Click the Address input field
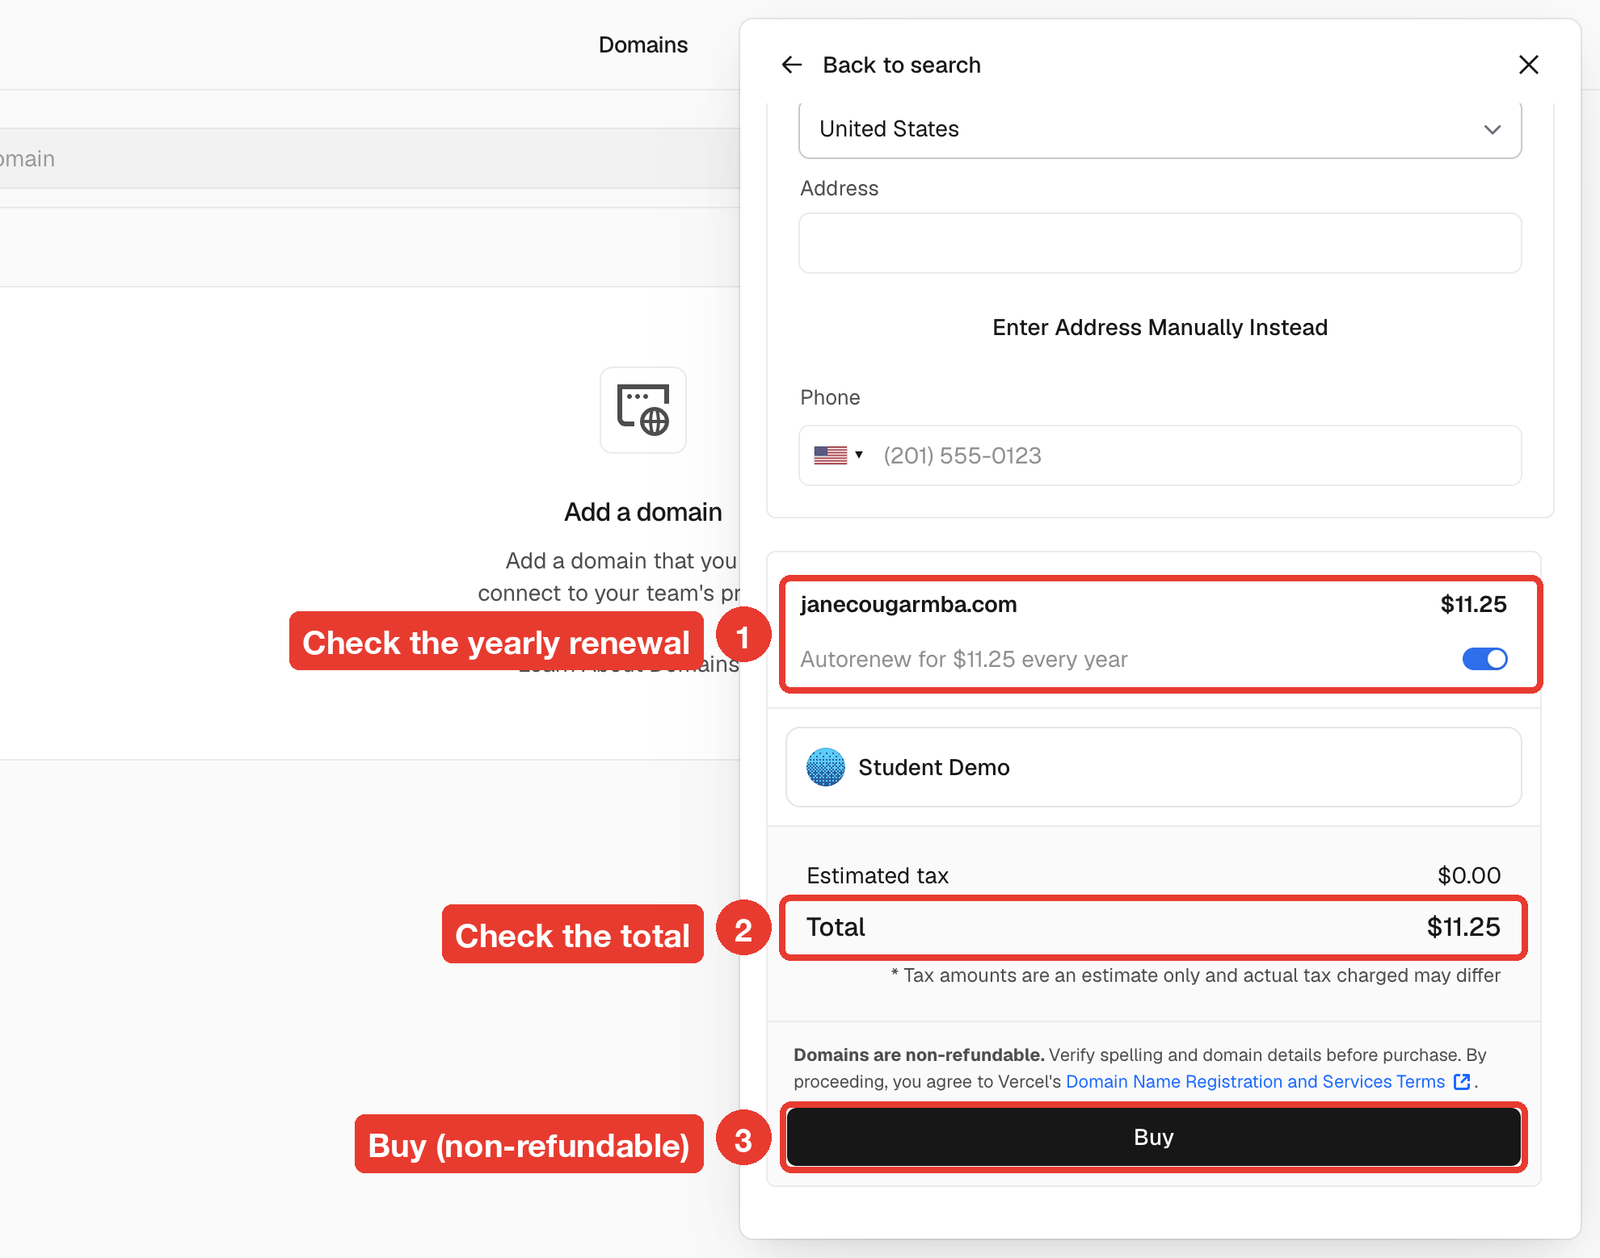The image size is (1600, 1258). tap(1160, 243)
